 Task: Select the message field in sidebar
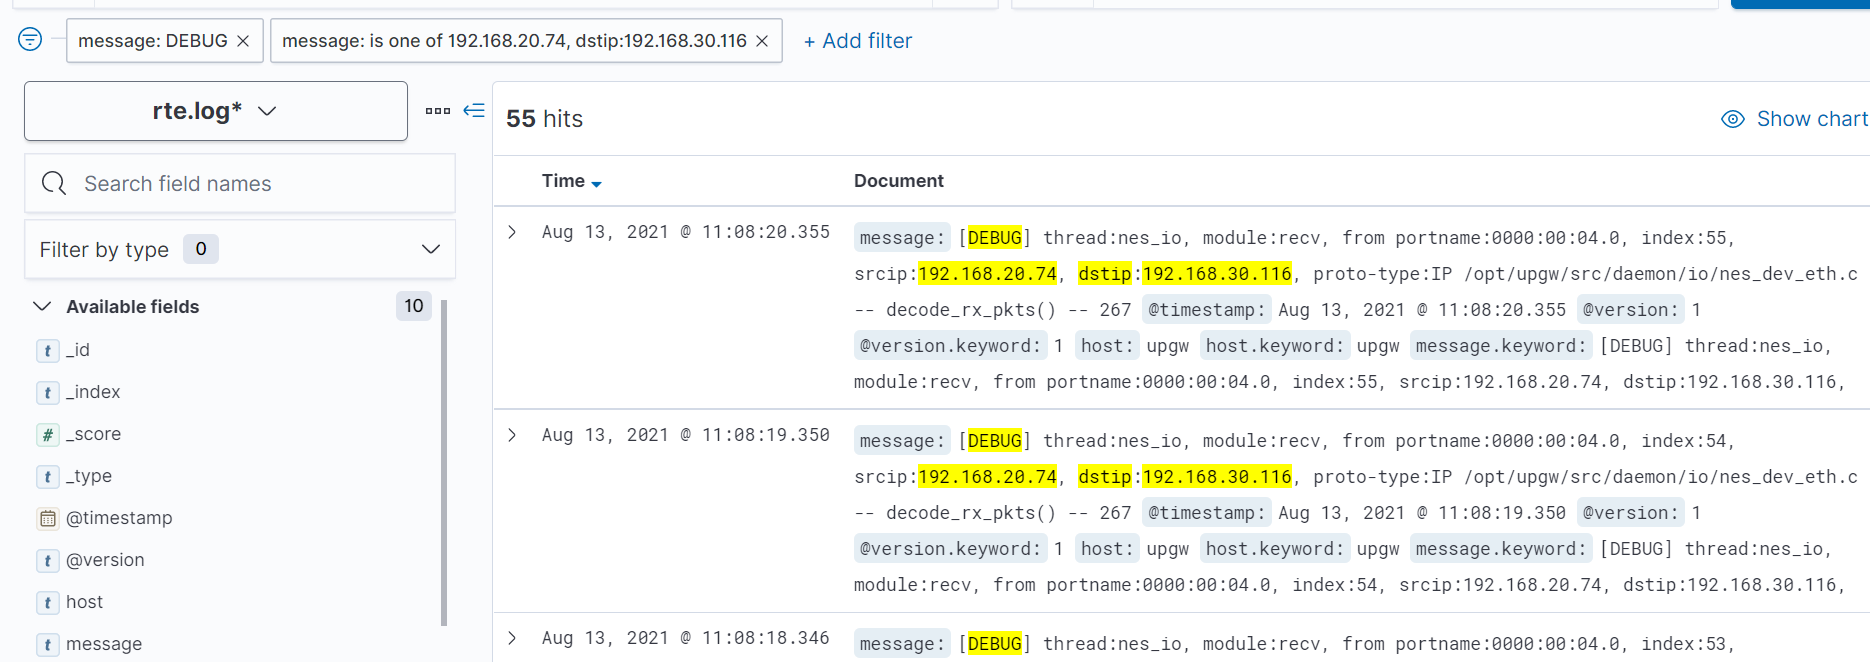104,644
